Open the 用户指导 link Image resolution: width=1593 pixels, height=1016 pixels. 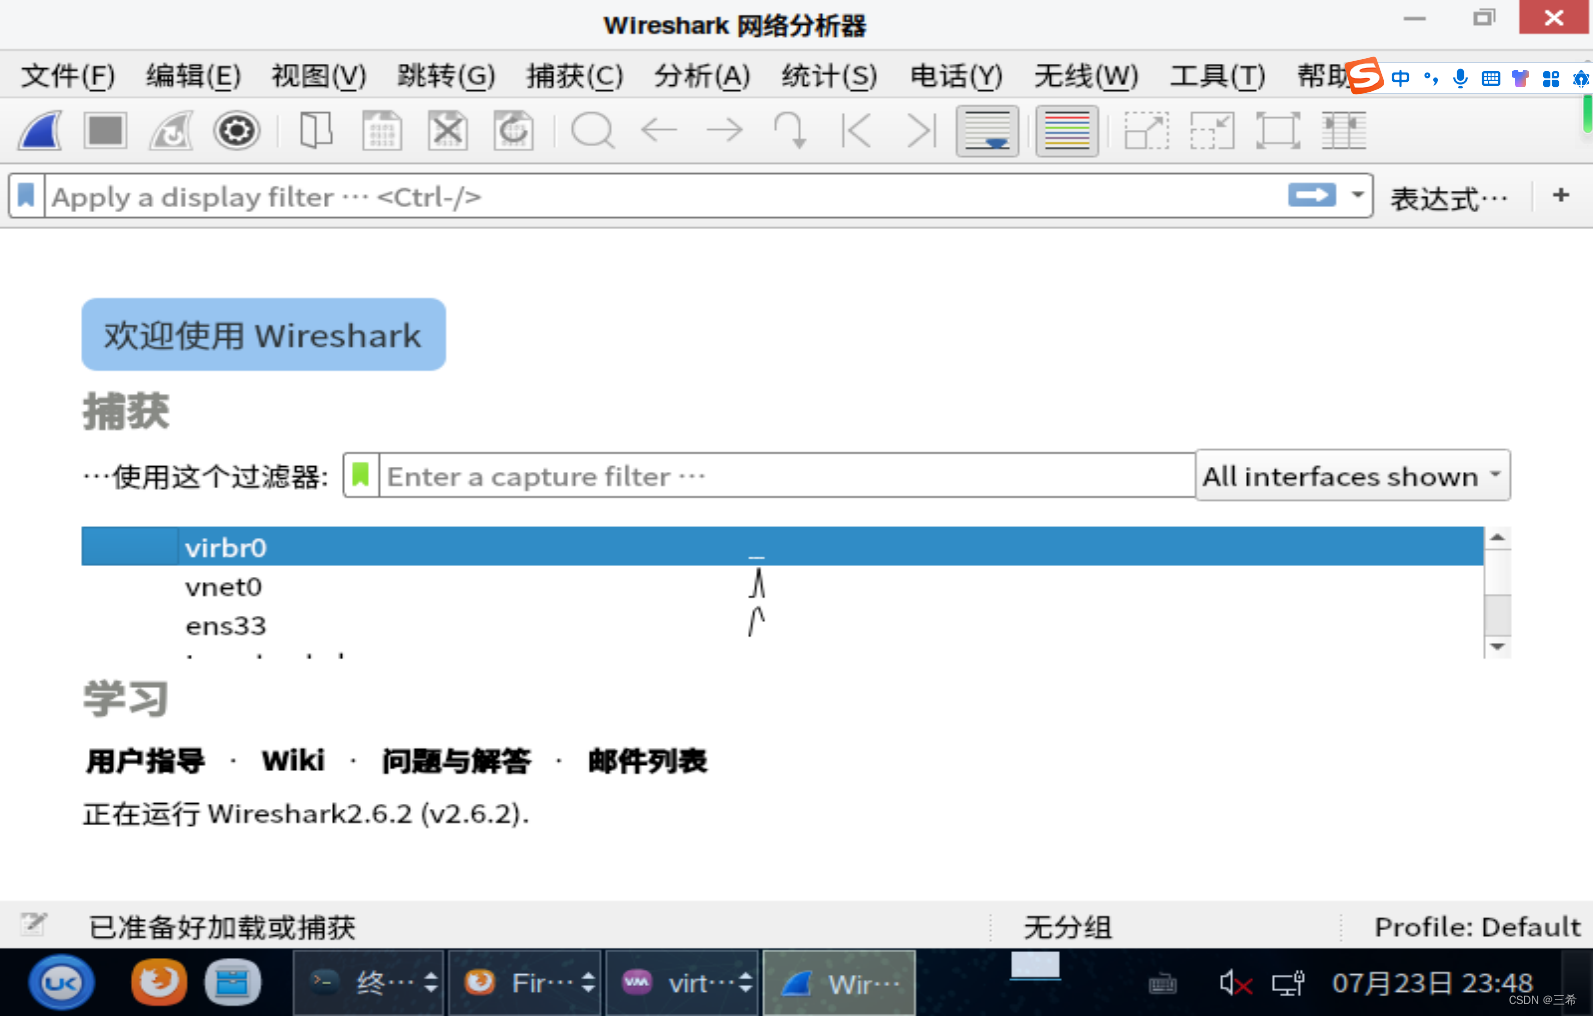pos(145,761)
